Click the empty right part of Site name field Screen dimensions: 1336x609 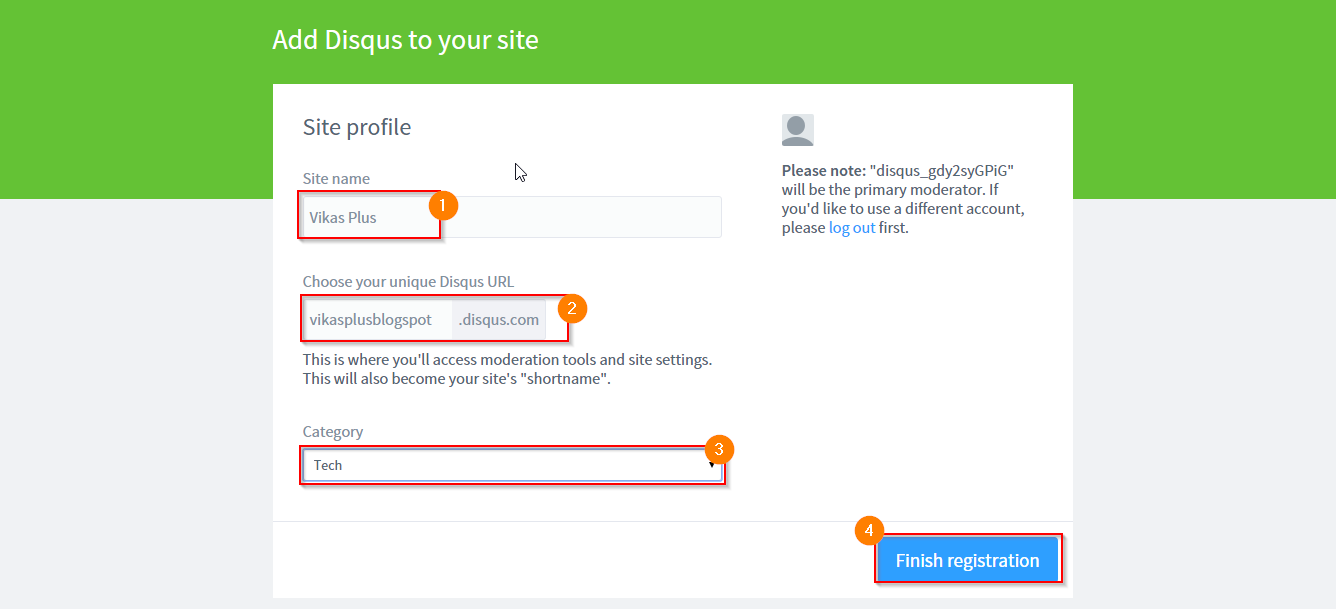[590, 217]
